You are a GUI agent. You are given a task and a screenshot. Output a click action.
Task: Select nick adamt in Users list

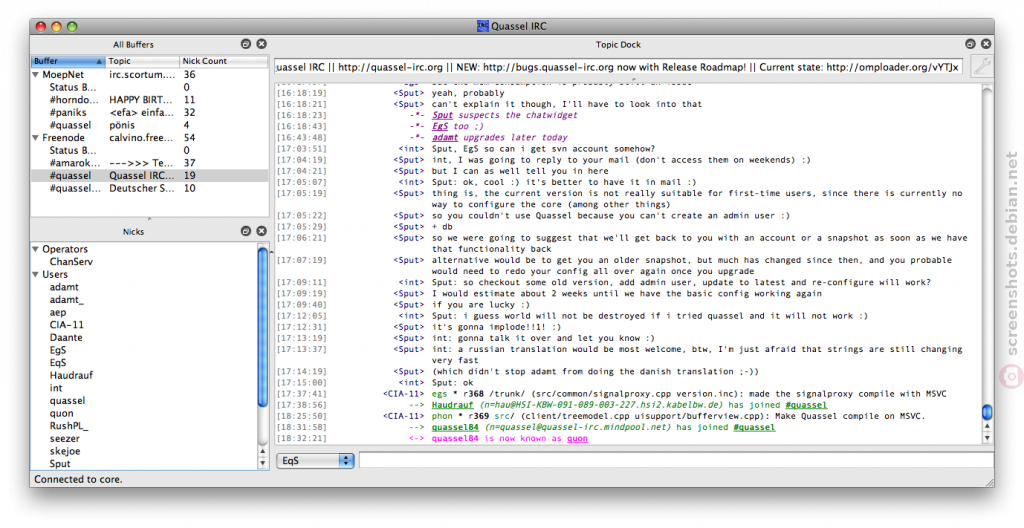(64, 287)
